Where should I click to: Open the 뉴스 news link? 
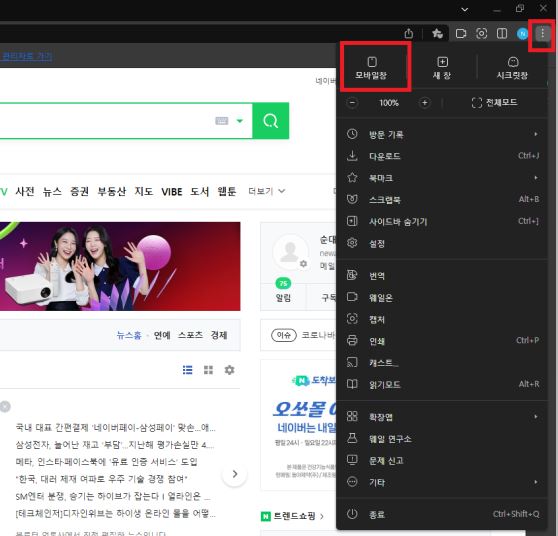(x=52, y=191)
